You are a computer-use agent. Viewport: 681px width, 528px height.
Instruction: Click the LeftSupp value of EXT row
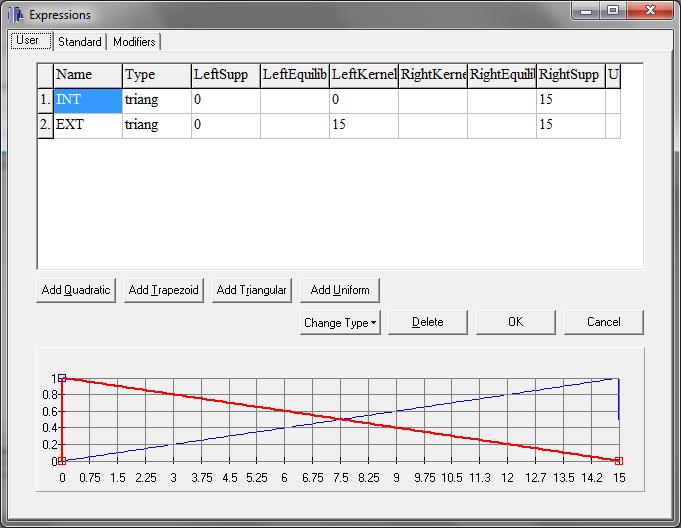click(226, 125)
